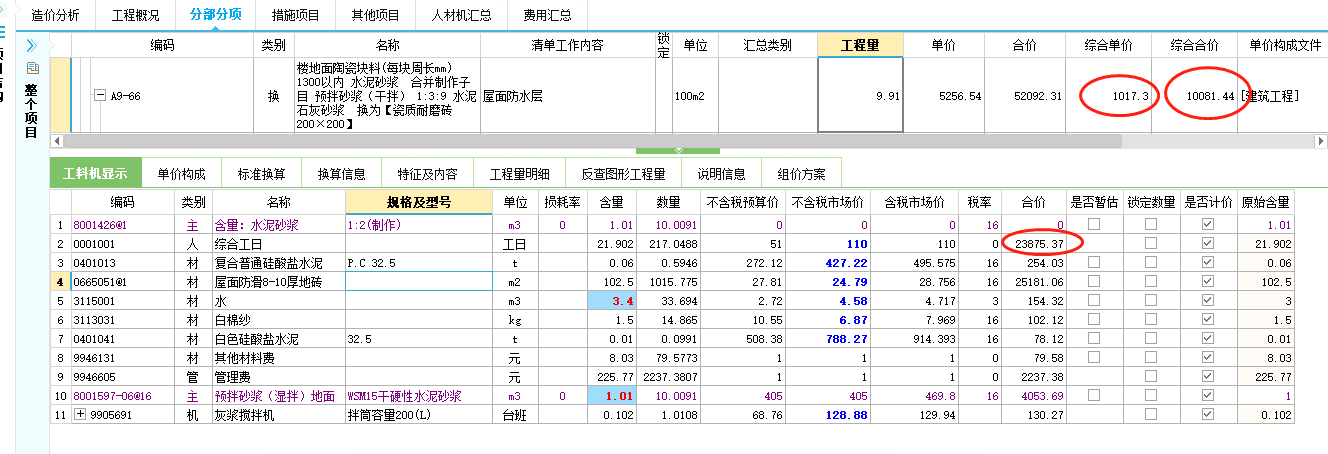Open the 反查图形工程量 tab
Screen dimensions: 1328x454
pos(624,173)
